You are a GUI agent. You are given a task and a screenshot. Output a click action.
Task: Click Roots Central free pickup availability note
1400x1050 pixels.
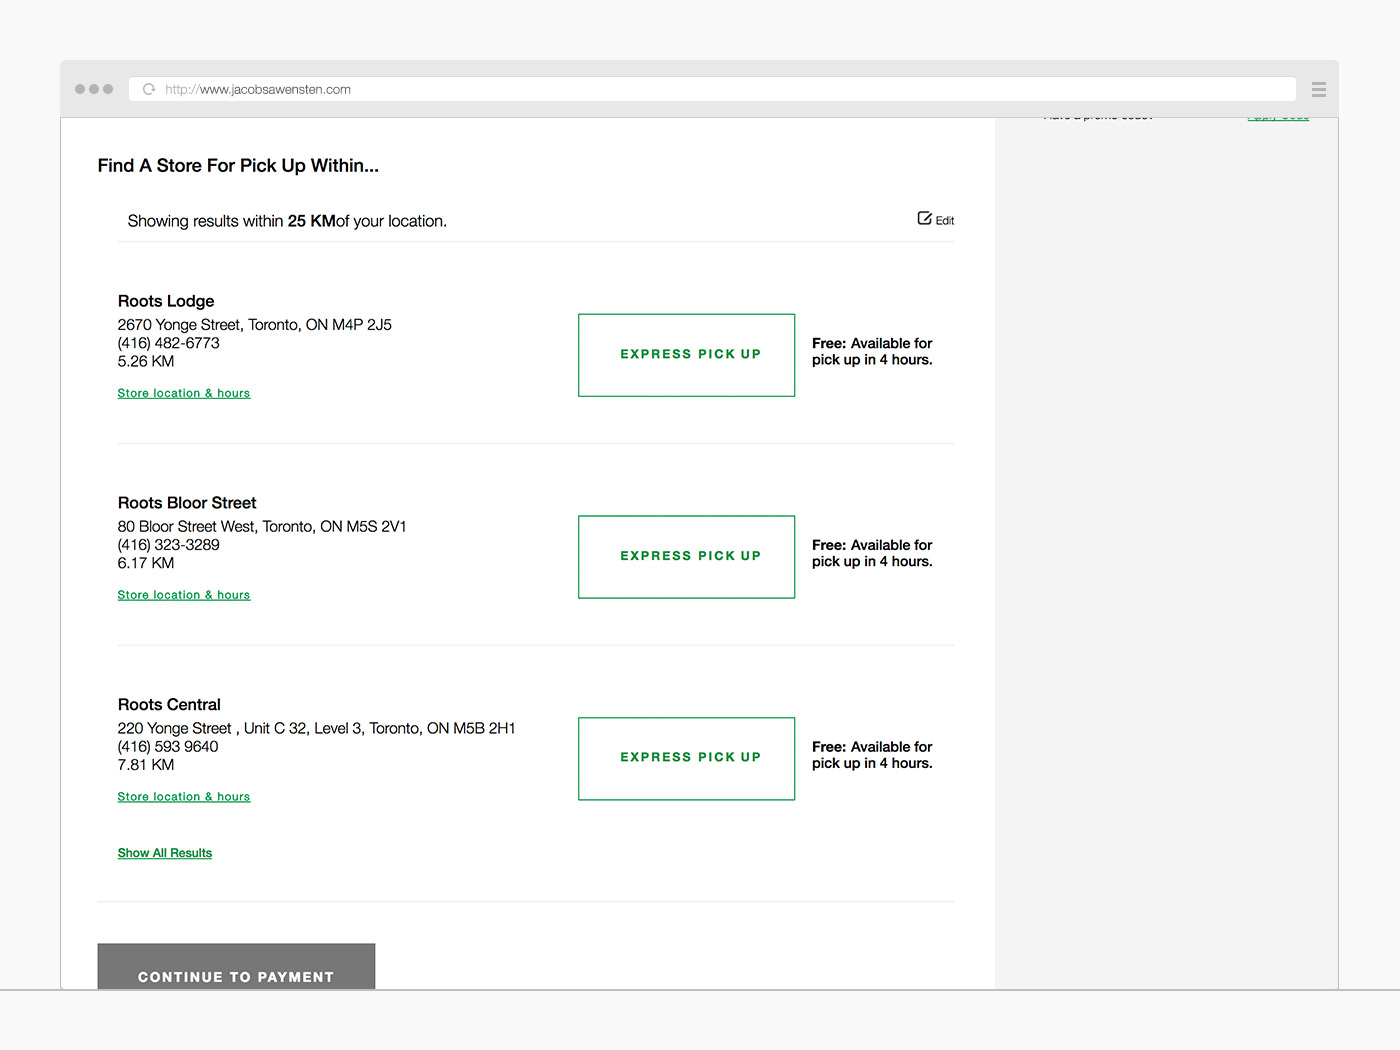click(872, 755)
